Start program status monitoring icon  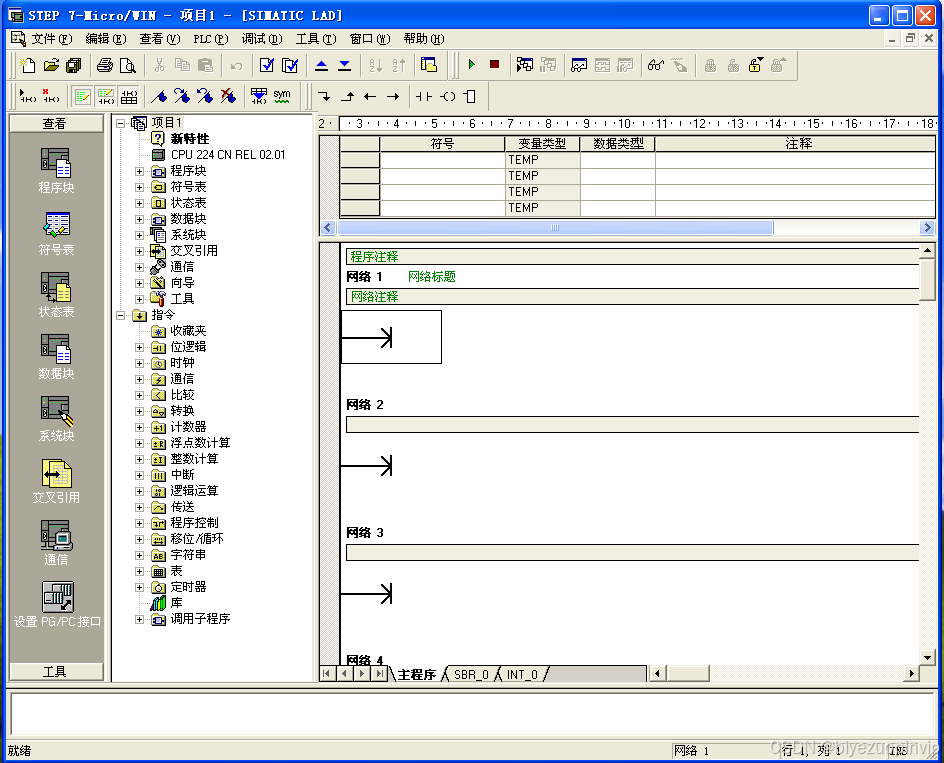pos(524,65)
